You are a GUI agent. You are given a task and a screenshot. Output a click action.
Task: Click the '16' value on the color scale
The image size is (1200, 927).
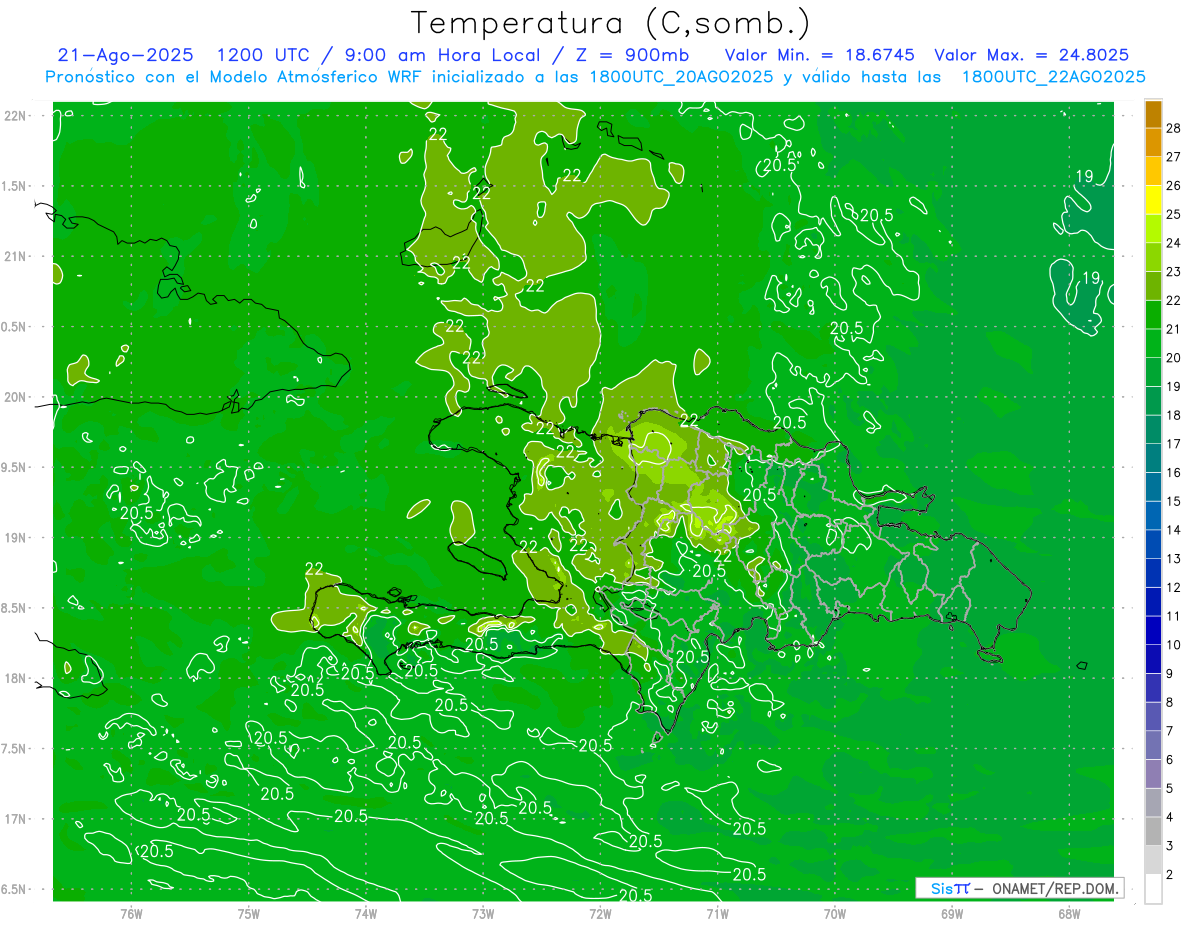(x=1174, y=473)
